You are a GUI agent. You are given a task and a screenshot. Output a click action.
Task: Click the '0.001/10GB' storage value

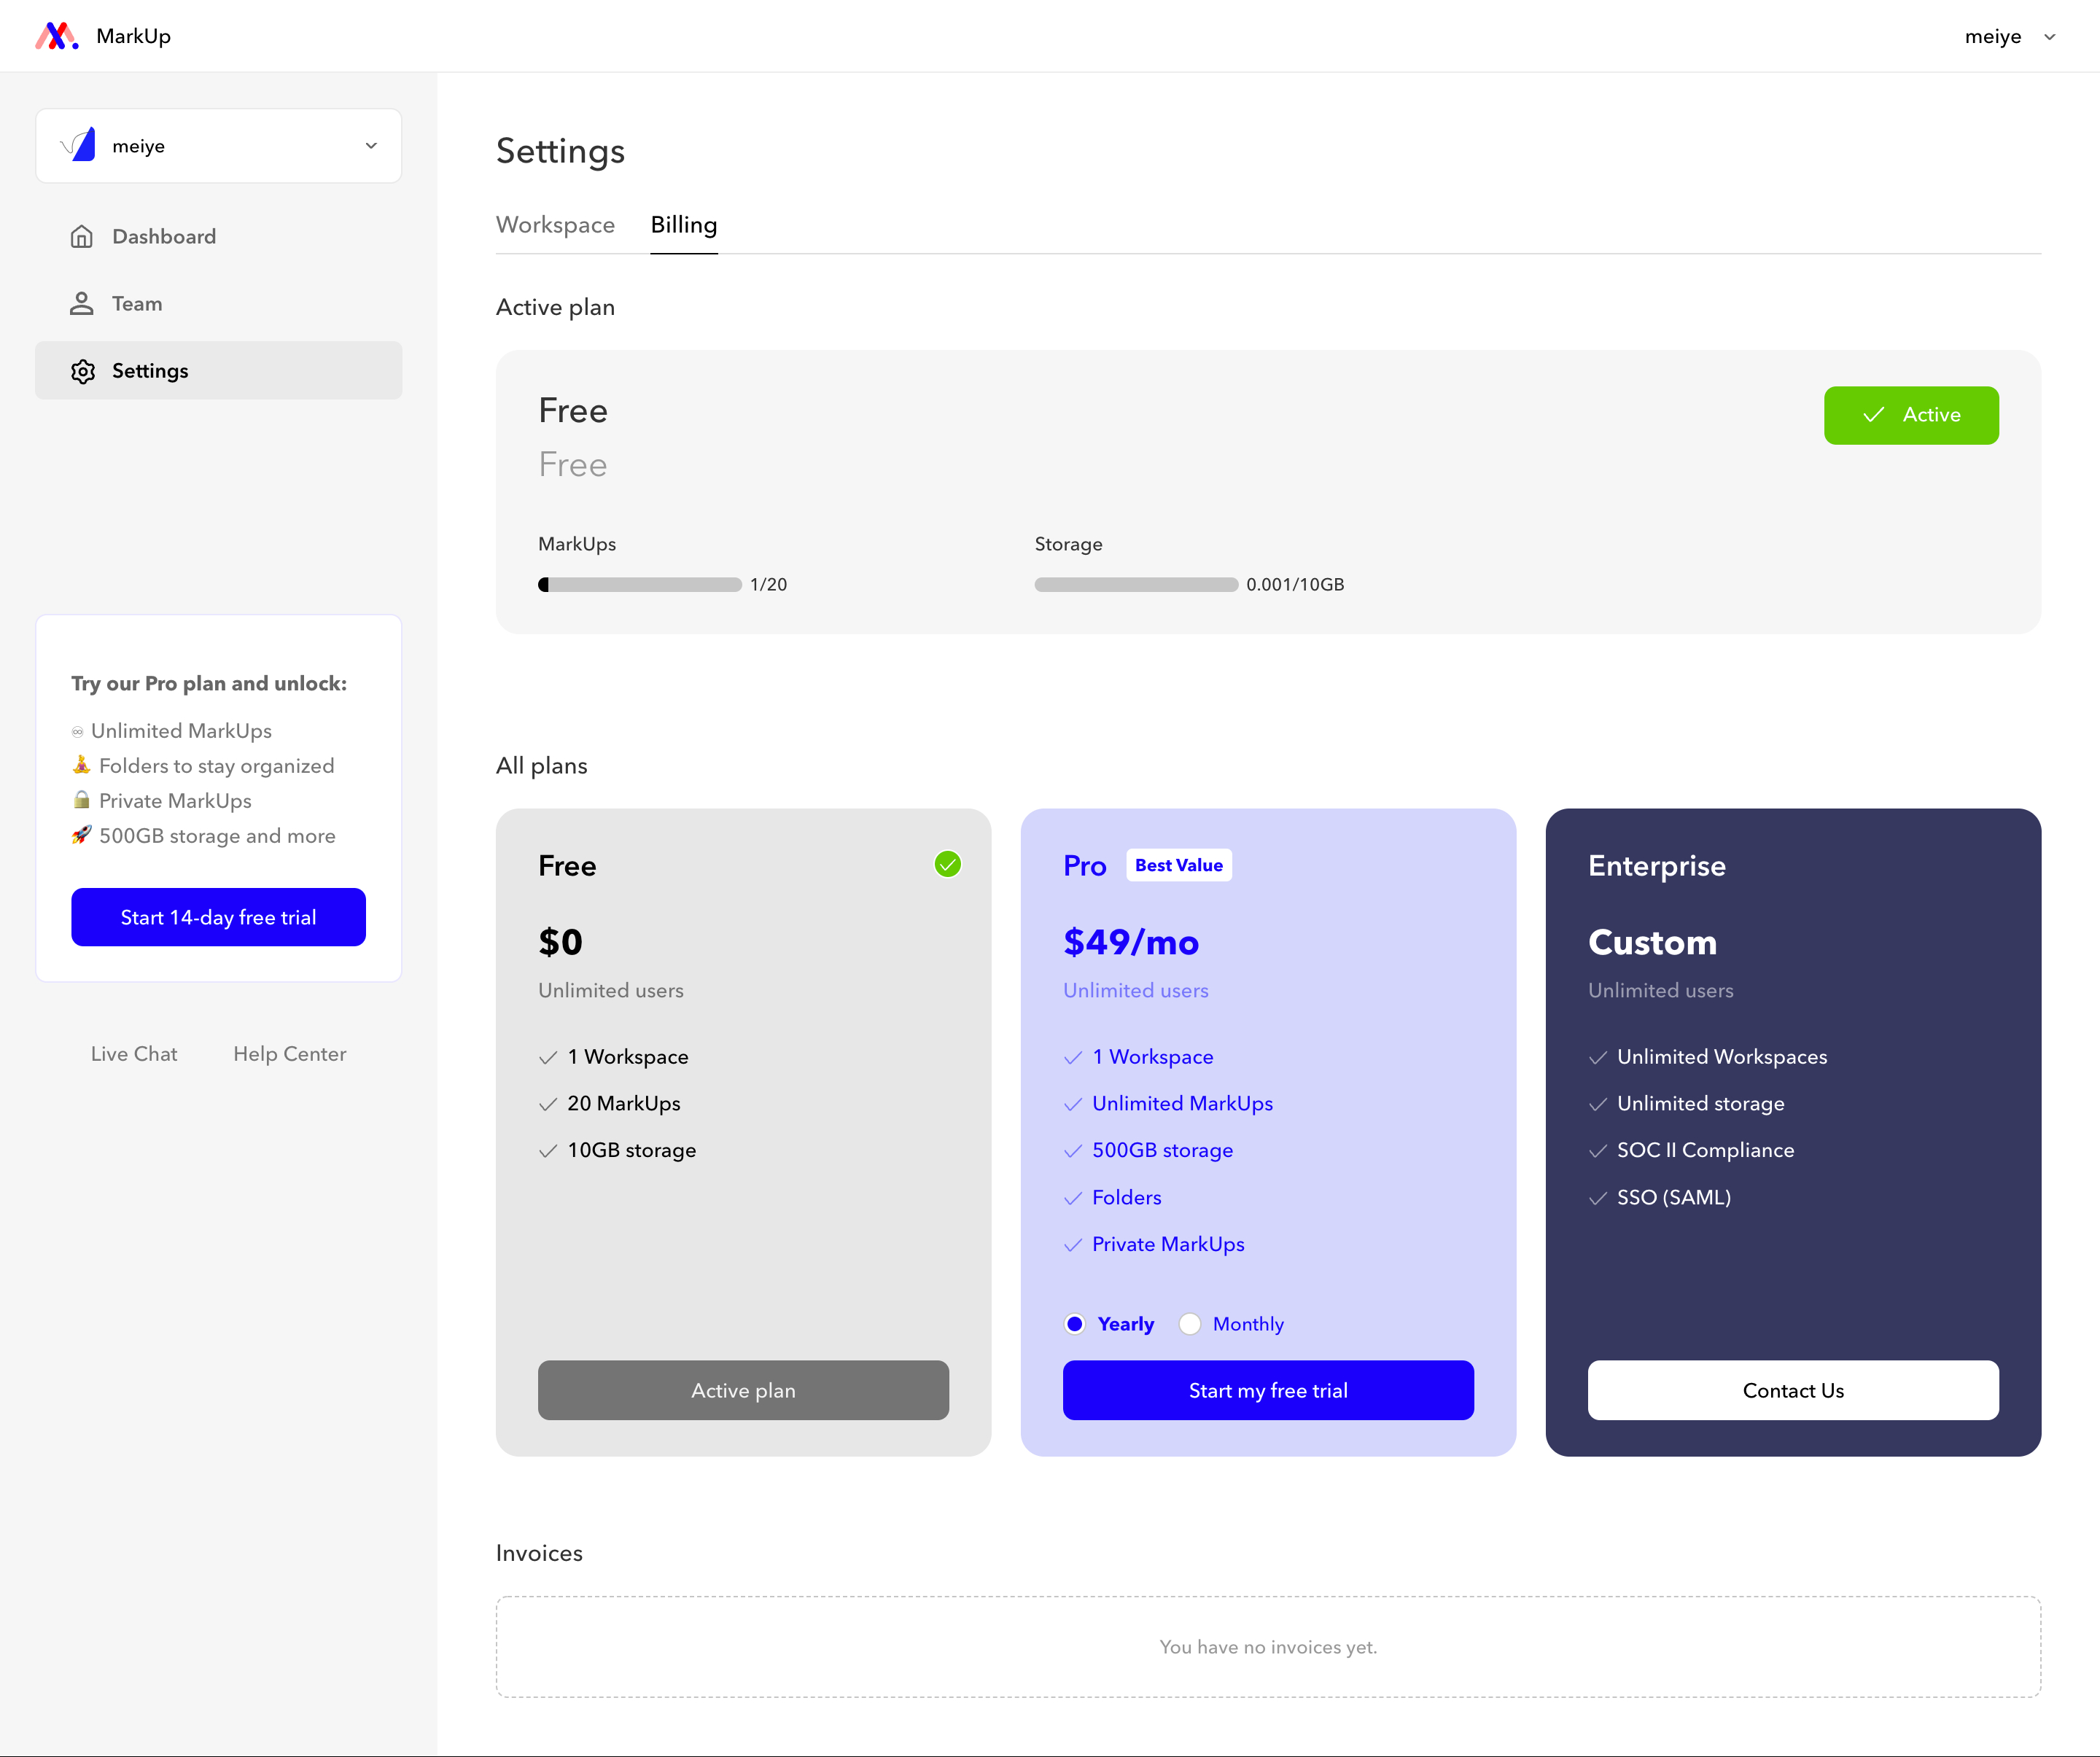coord(1295,585)
